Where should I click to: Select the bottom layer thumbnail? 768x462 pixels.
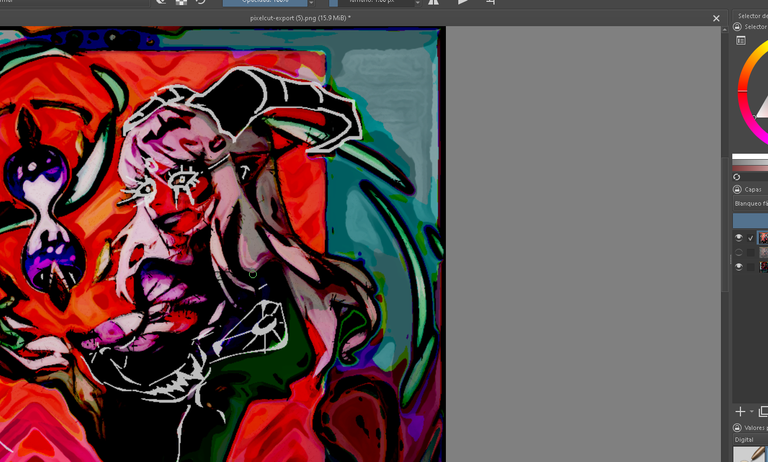point(763,267)
